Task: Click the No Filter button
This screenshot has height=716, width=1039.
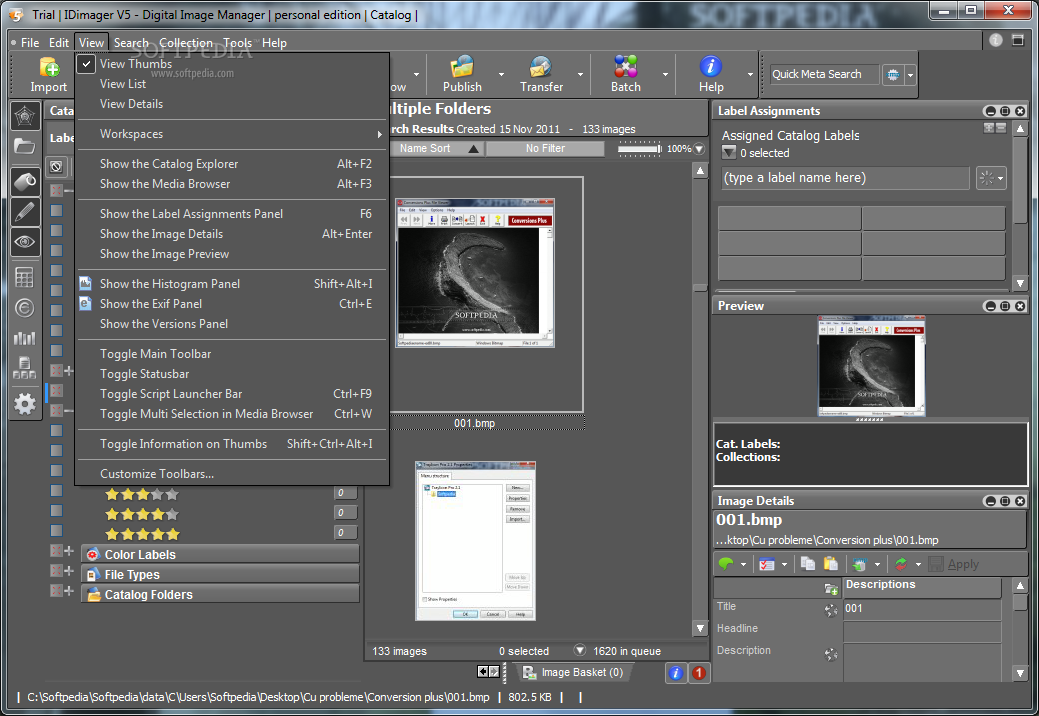Action: (545, 149)
